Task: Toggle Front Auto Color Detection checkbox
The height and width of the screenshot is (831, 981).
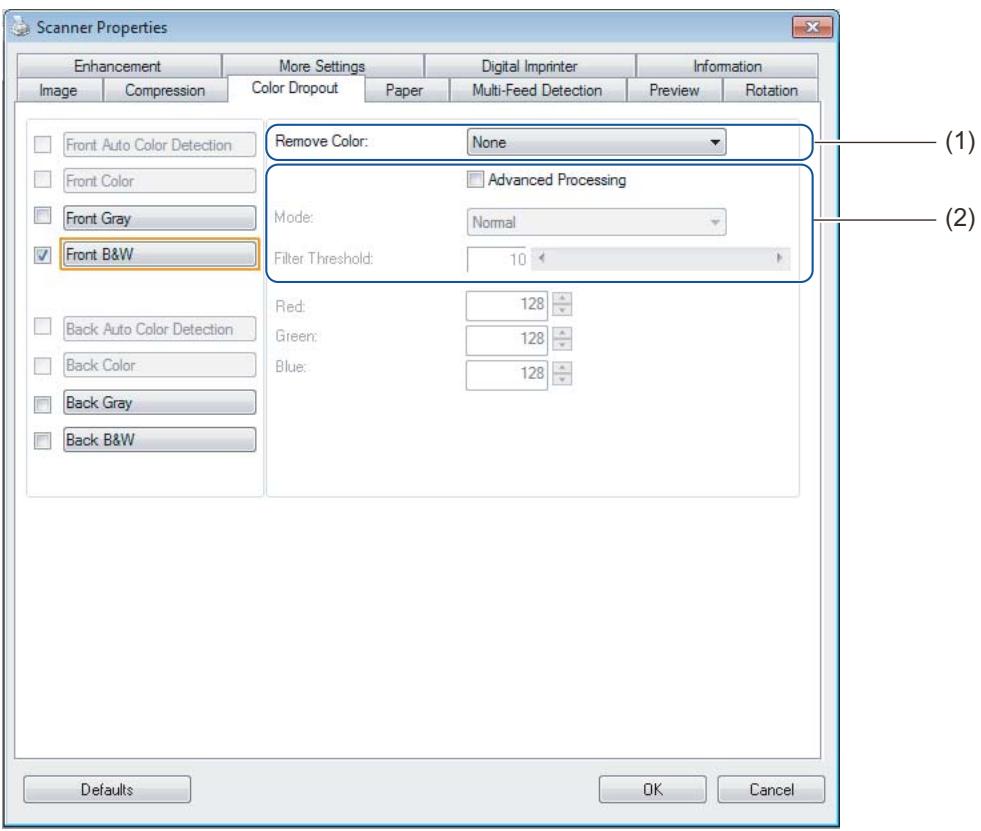Action: coord(43,145)
